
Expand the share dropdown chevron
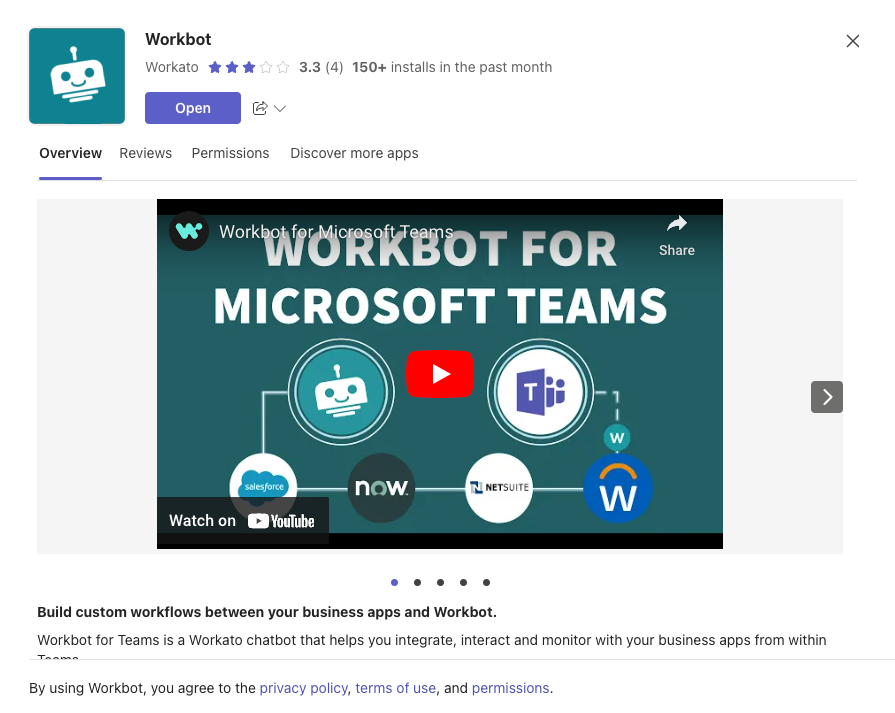click(280, 108)
